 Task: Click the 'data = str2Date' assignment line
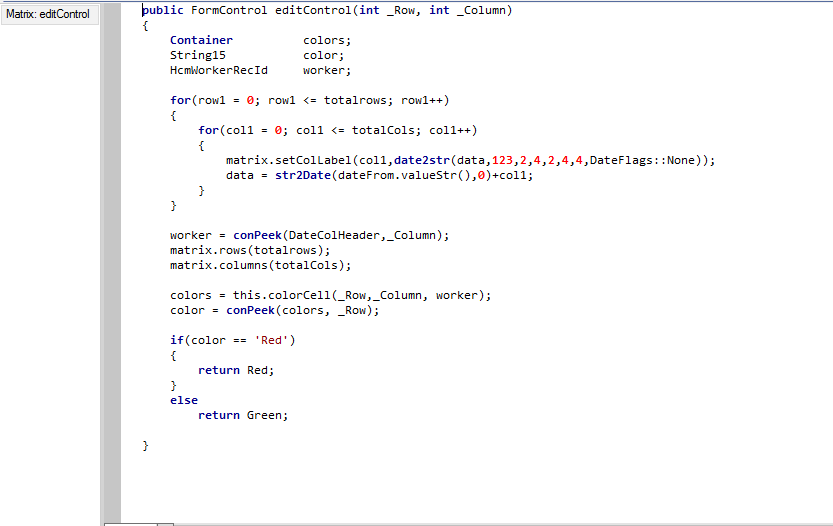pos(379,175)
